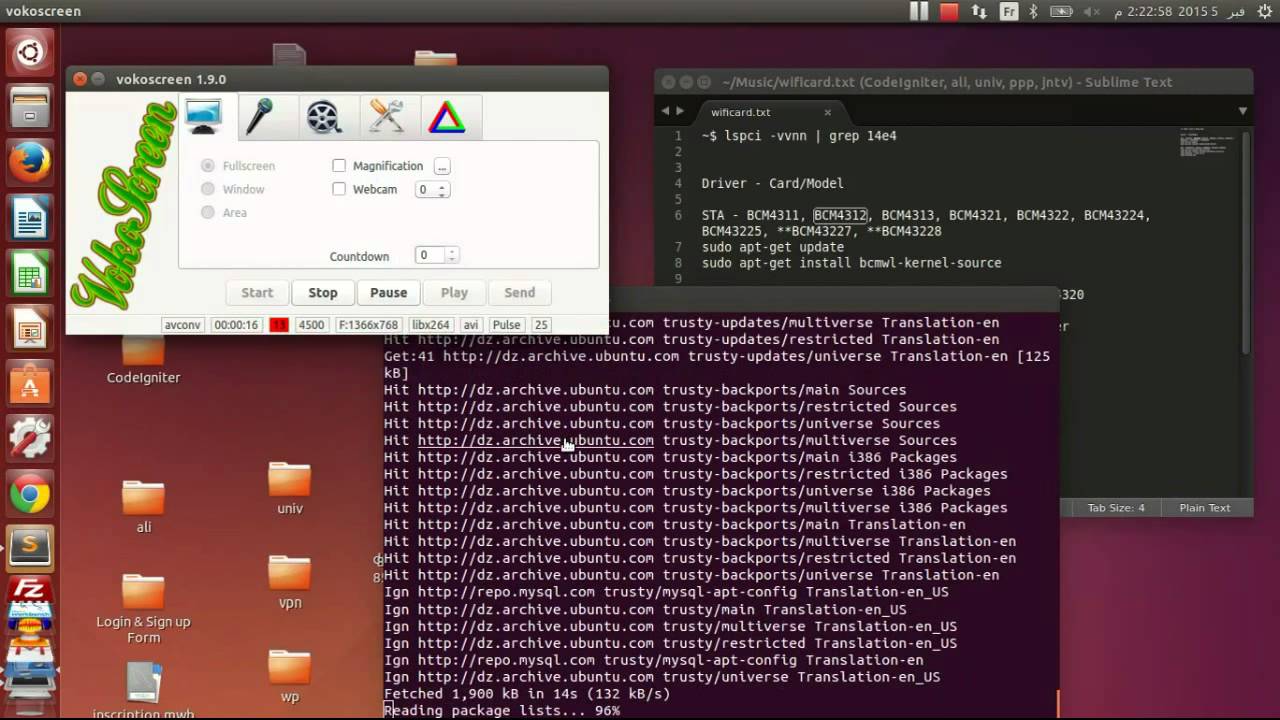Click the 00:00:16 recording time indicator
Image resolution: width=1280 pixels, height=720 pixels.
236,325
